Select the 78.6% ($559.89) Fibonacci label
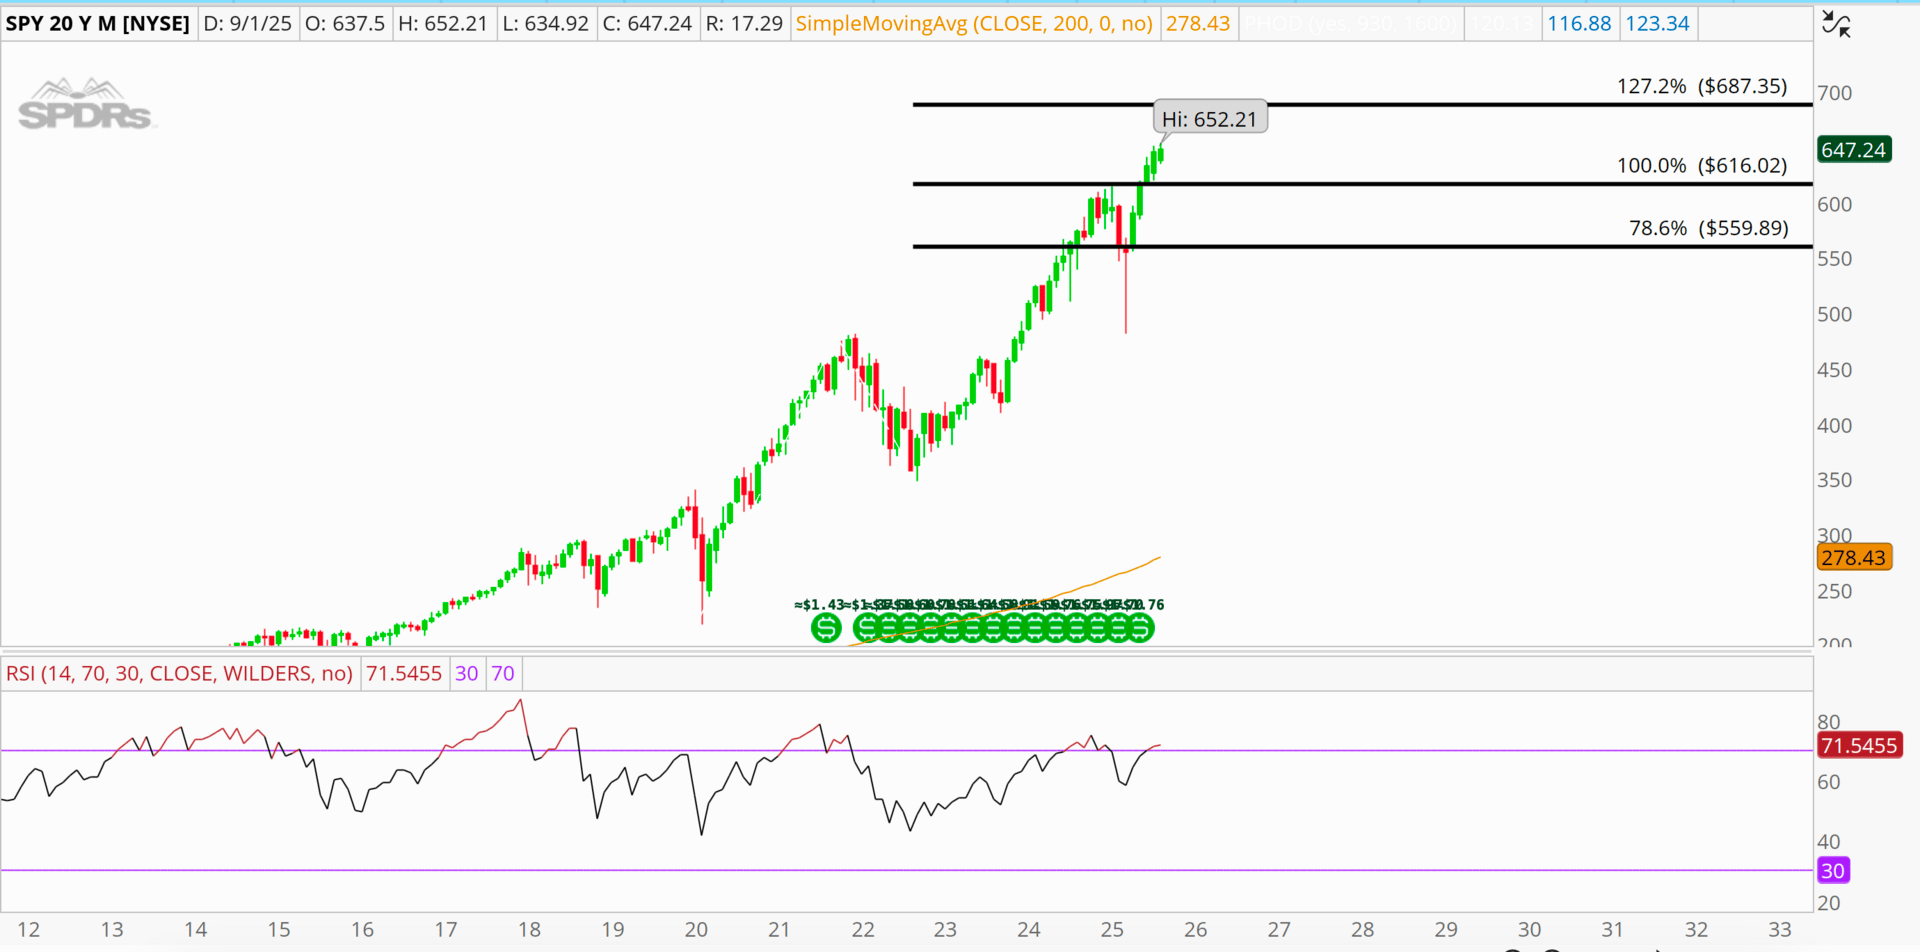This screenshot has height=952, width=1920. pos(1709,228)
